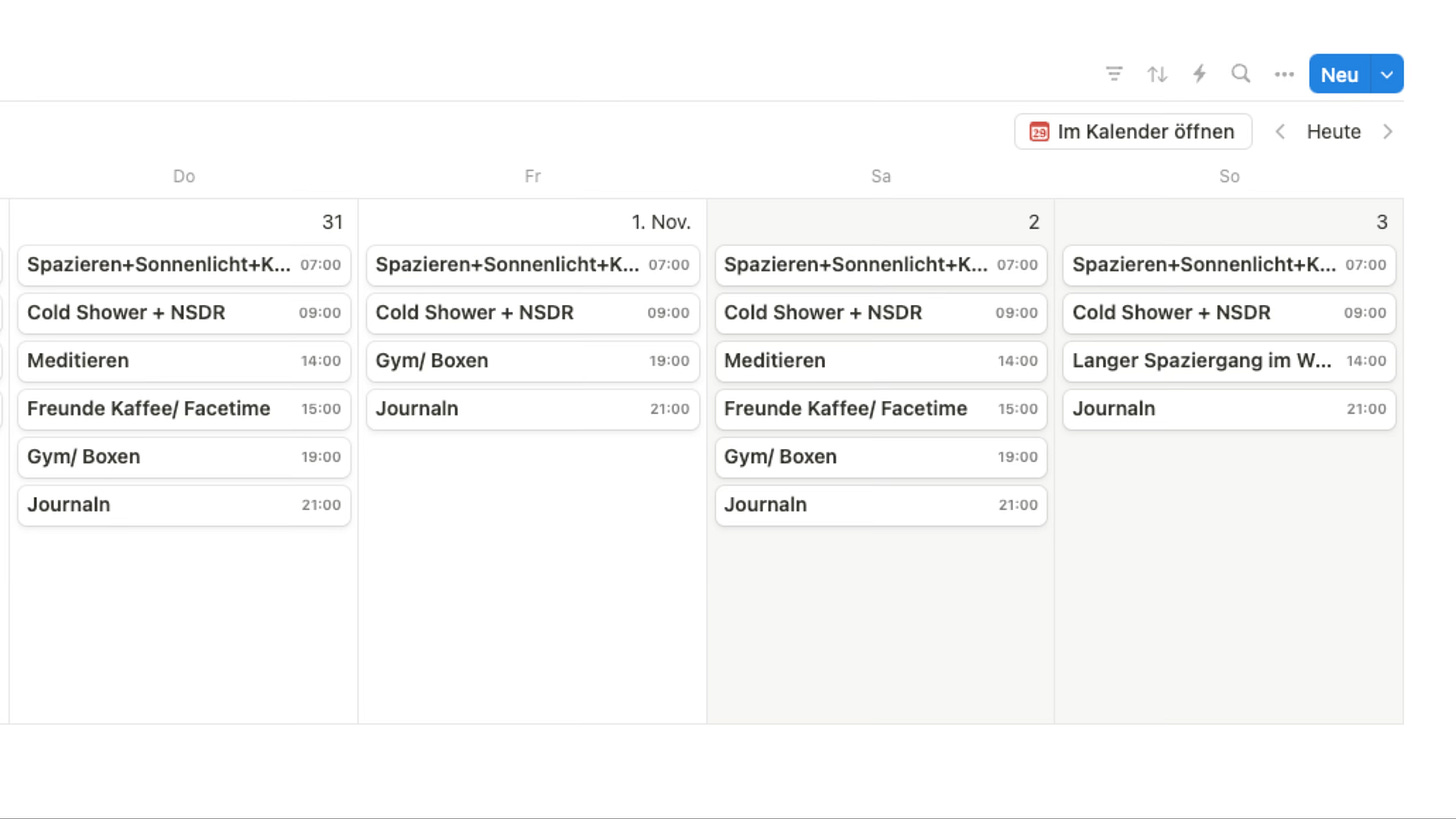Open the automations lightning bolt icon
Viewport: 1456px width, 819px height.
[1199, 74]
